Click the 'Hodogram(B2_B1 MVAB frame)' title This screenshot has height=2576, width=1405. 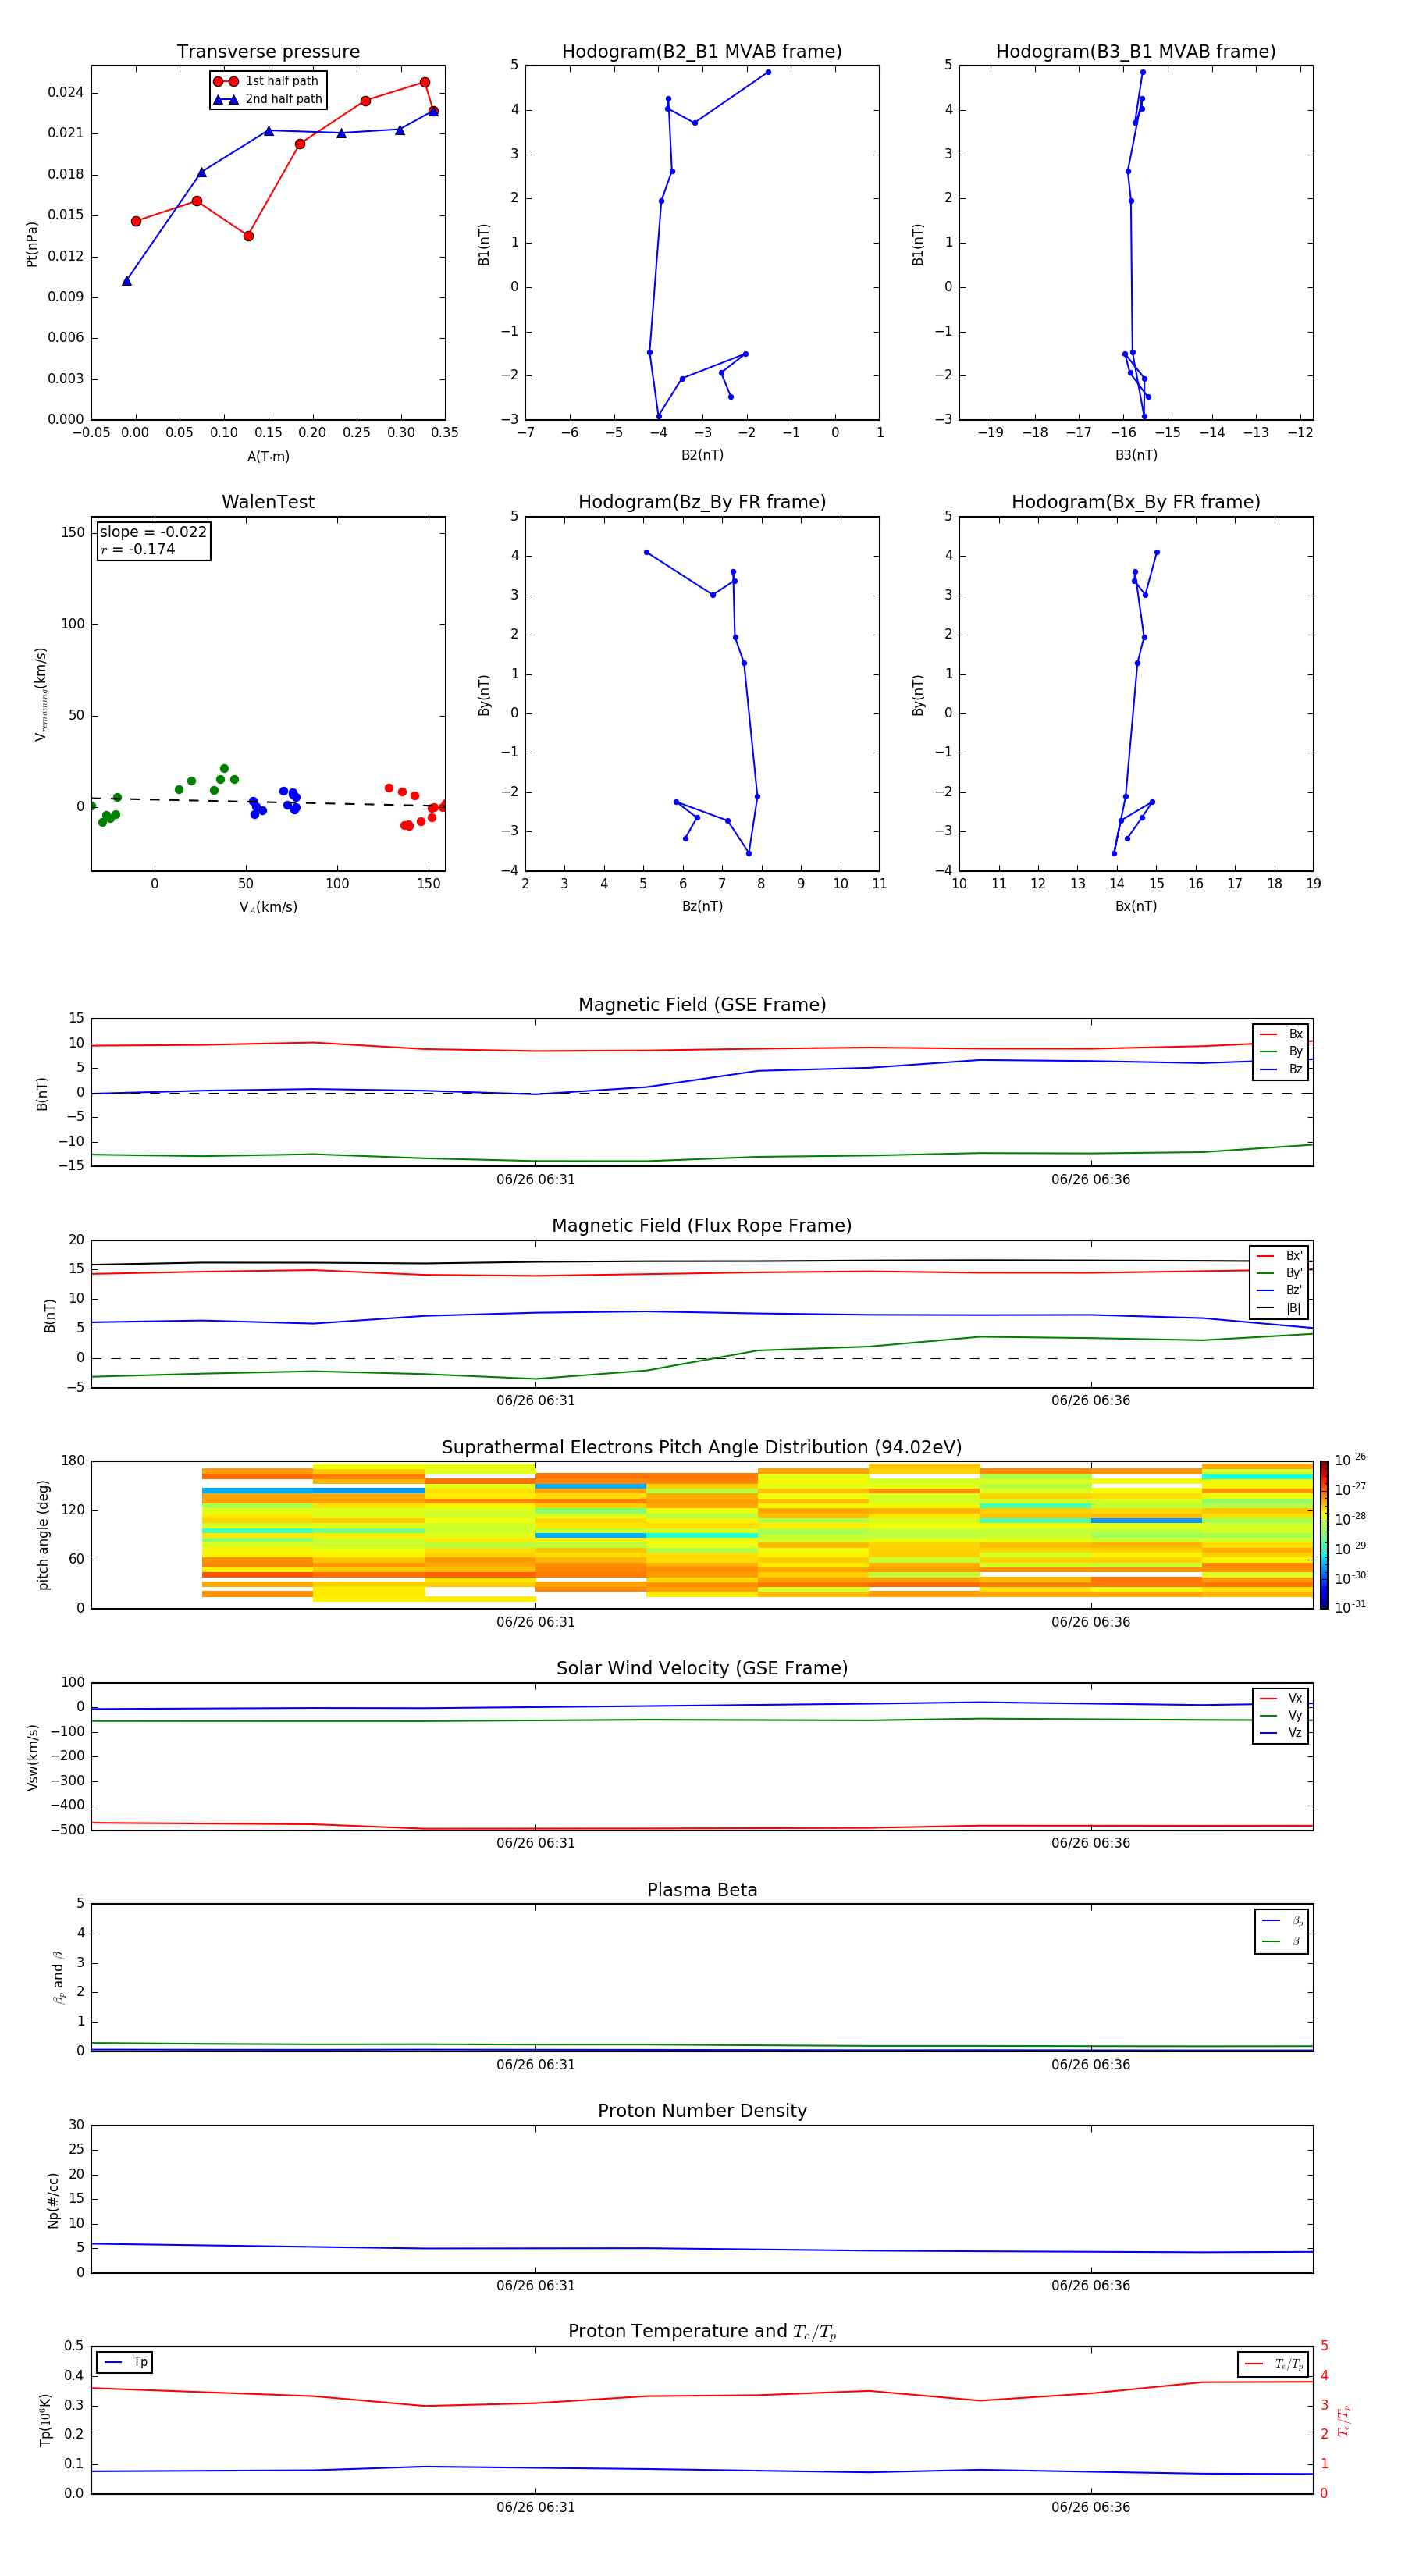pyautogui.click(x=702, y=52)
